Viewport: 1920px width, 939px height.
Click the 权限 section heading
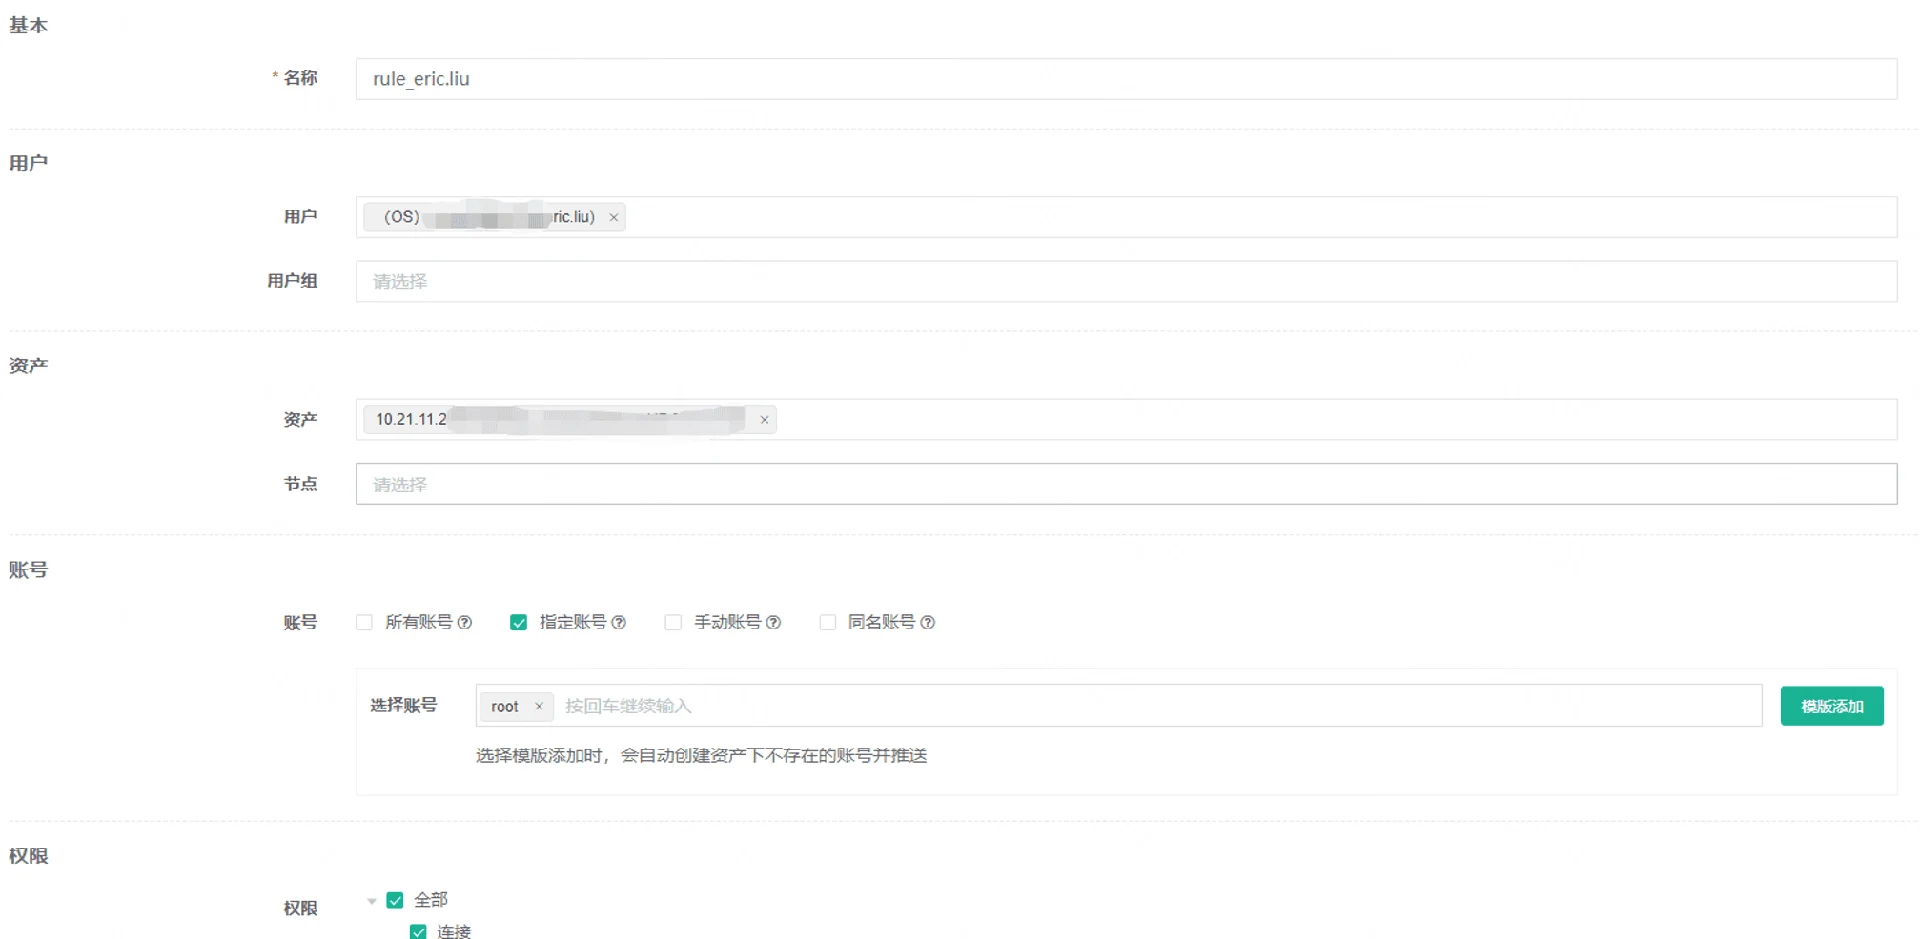click(x=29, y=856)
